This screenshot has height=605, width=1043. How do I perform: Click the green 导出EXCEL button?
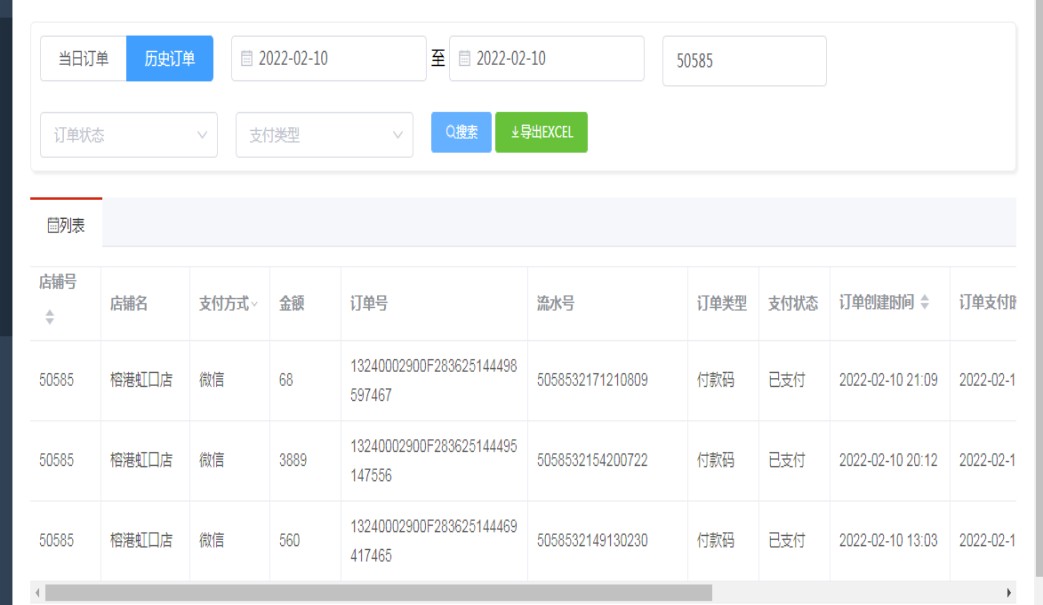click(x=541, y=132)
